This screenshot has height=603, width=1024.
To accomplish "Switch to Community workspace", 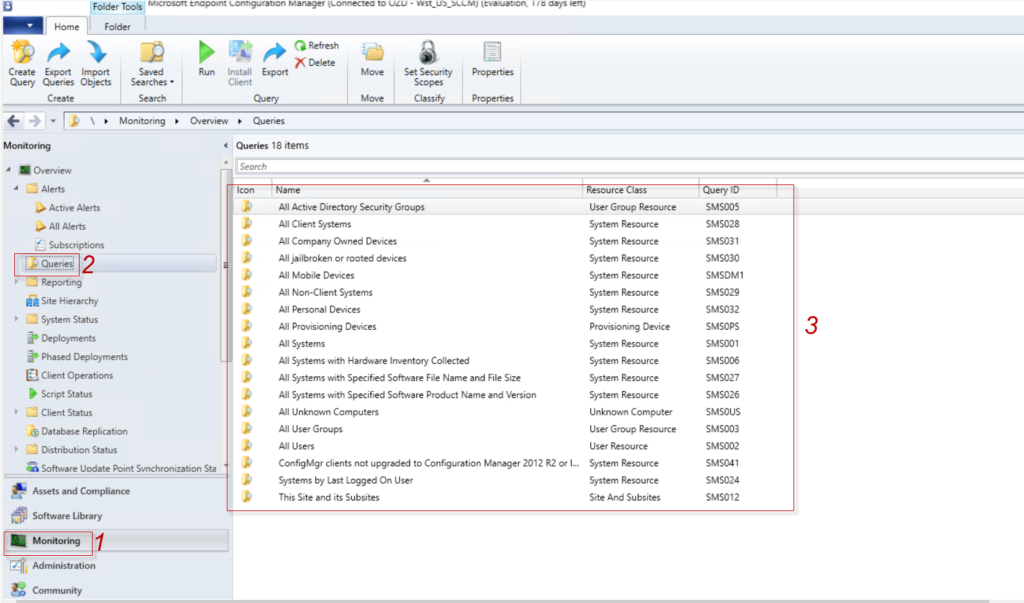I will [57, 591].
